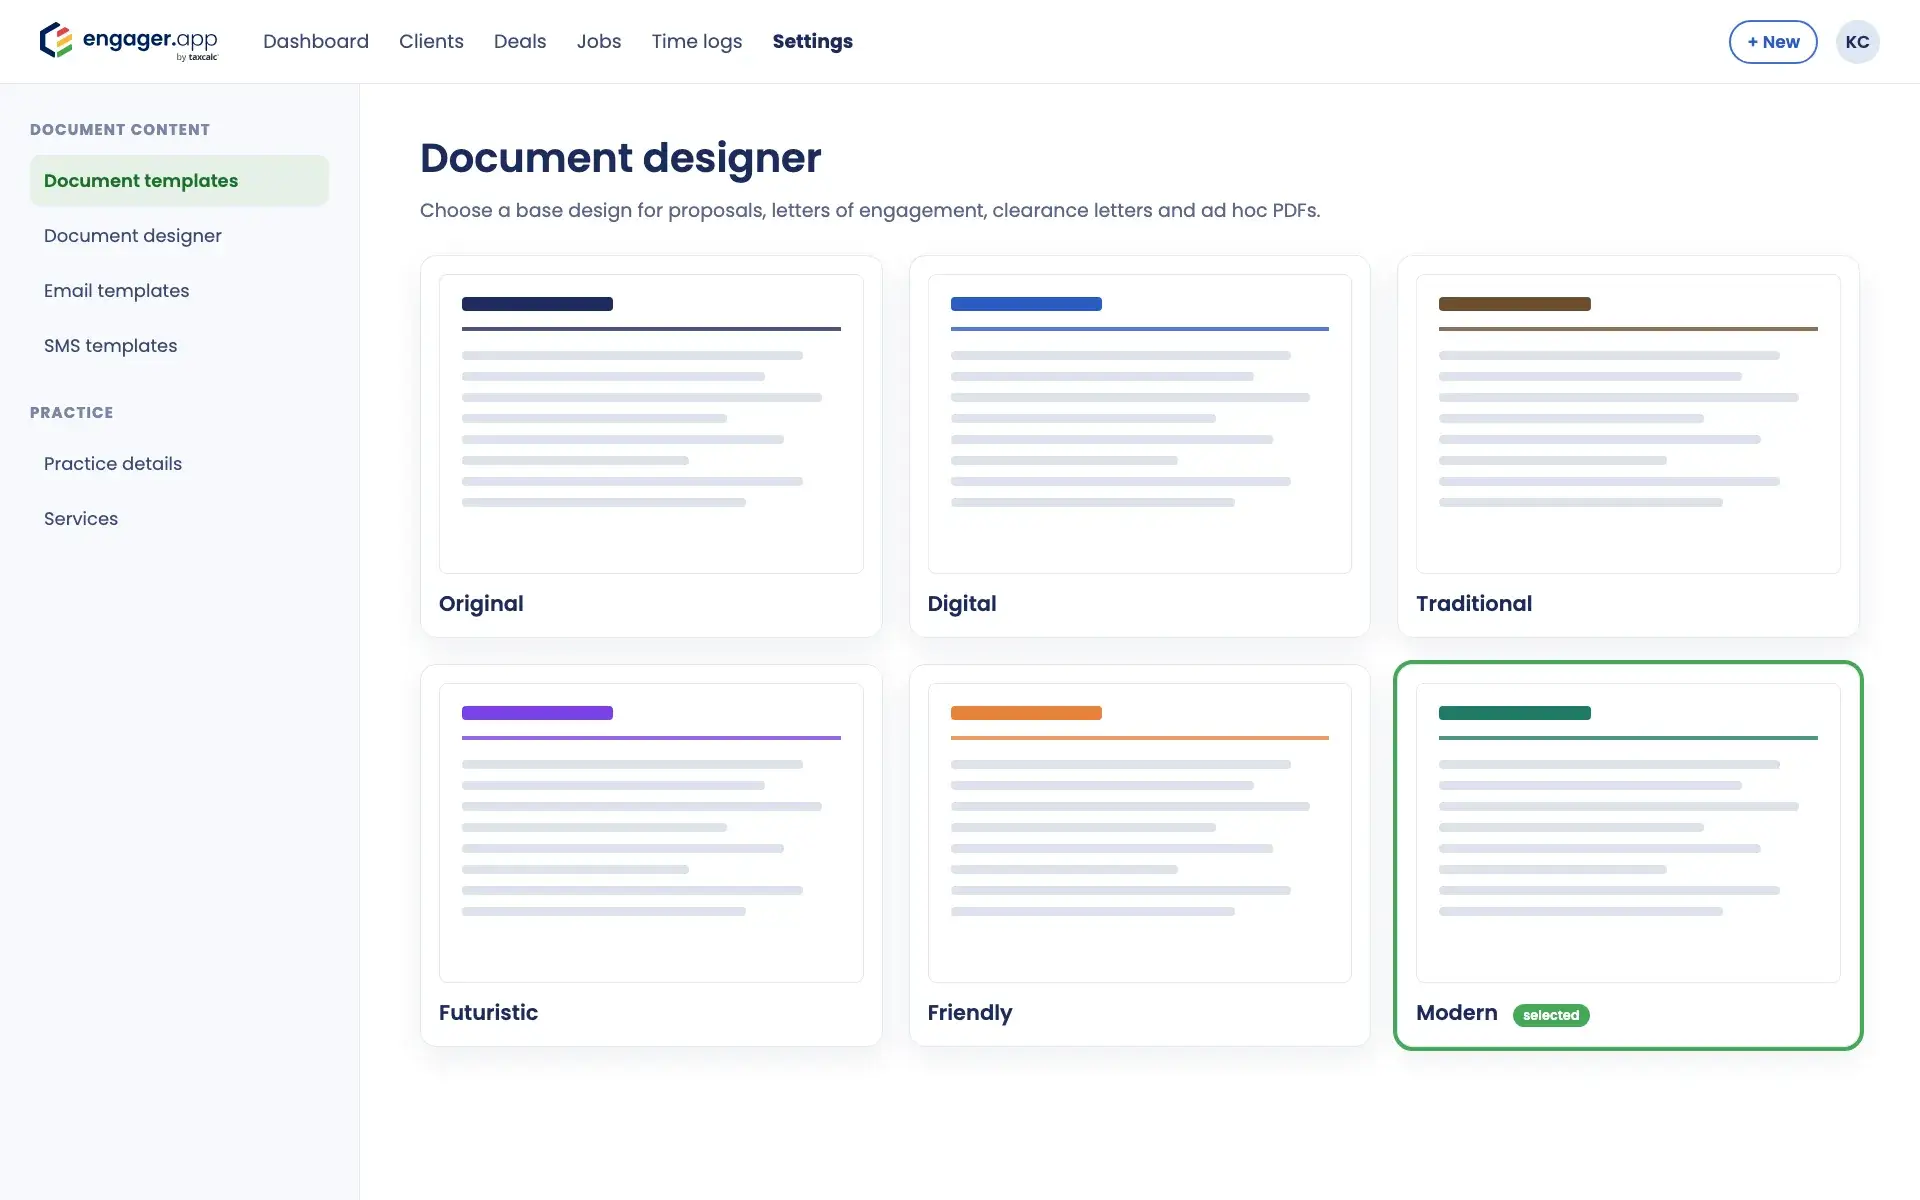Screen dimensions: 1920x1200
Task: Select the Settings nav item
Action: click(x=812, y=41)
